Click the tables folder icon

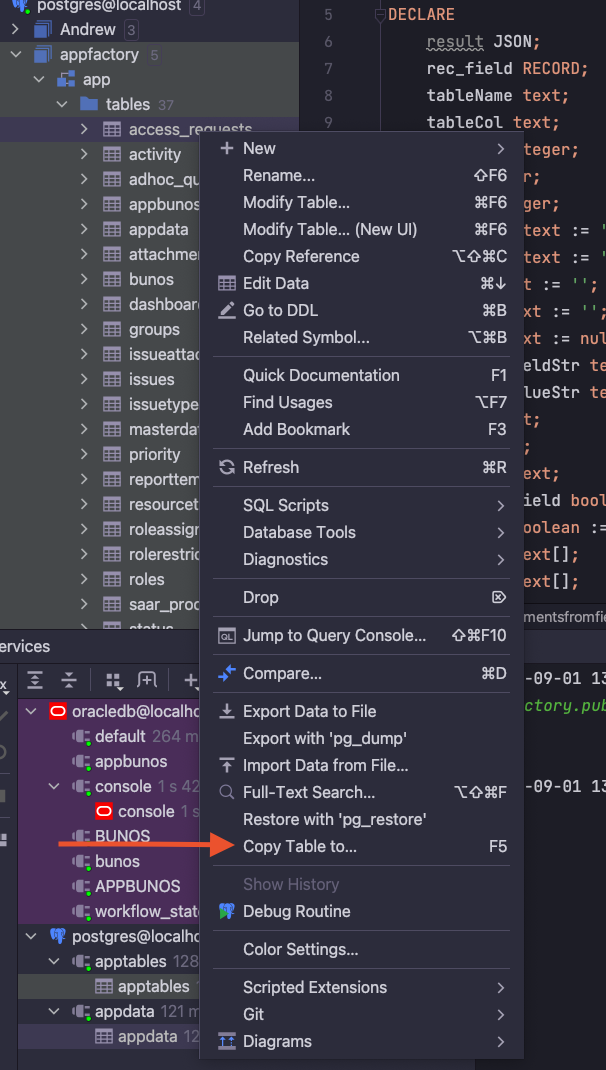pyautogui.click(x=89, y=104)
